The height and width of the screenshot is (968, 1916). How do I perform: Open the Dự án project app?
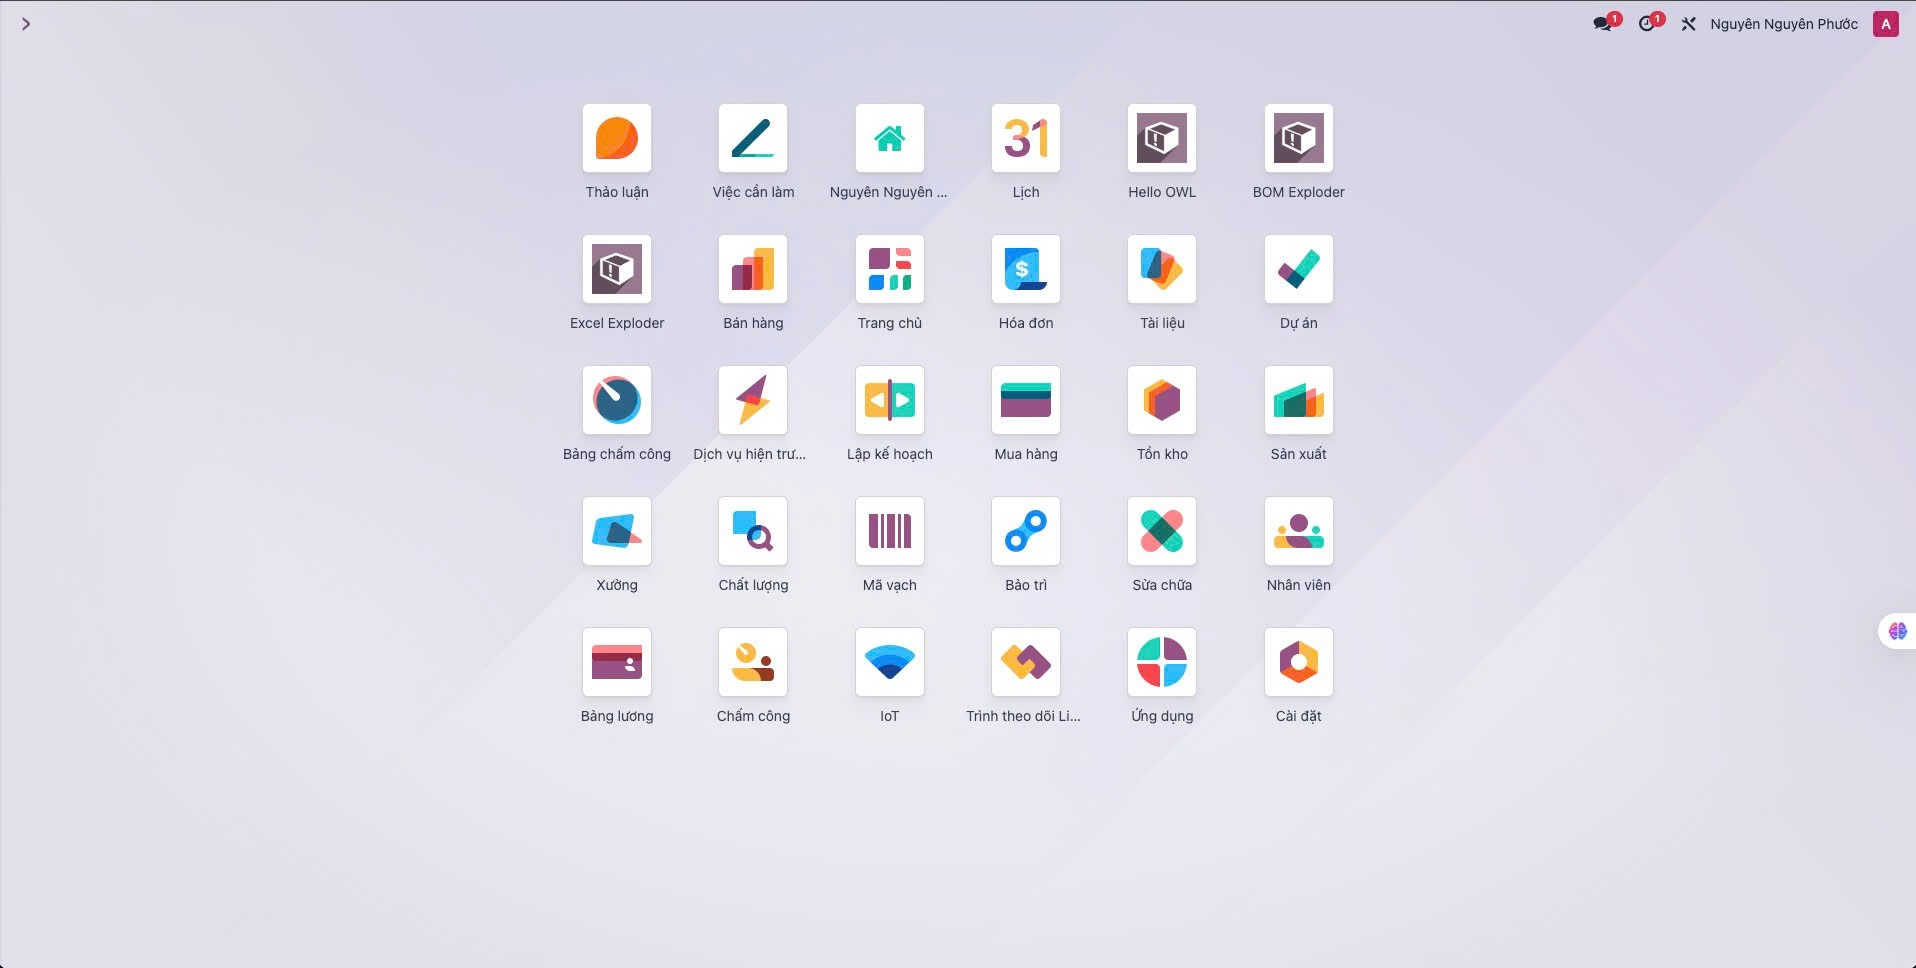click(1298, 270)
